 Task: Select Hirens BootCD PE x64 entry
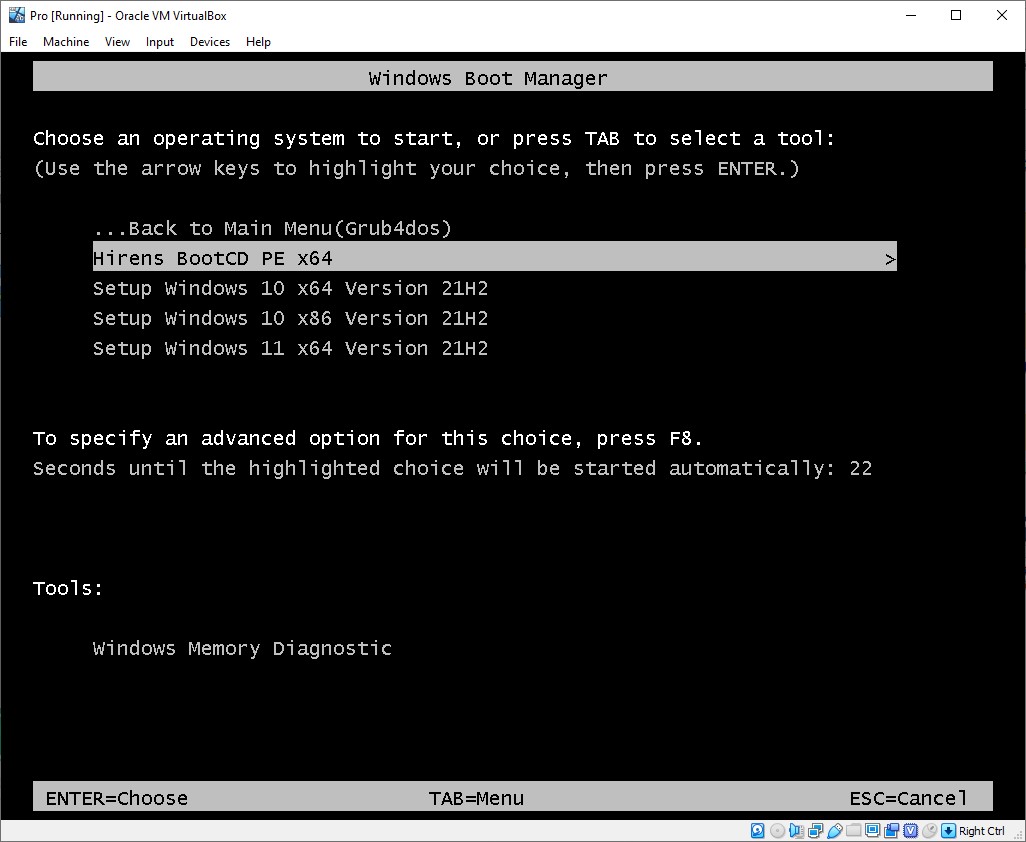click(x=495, y=258)
